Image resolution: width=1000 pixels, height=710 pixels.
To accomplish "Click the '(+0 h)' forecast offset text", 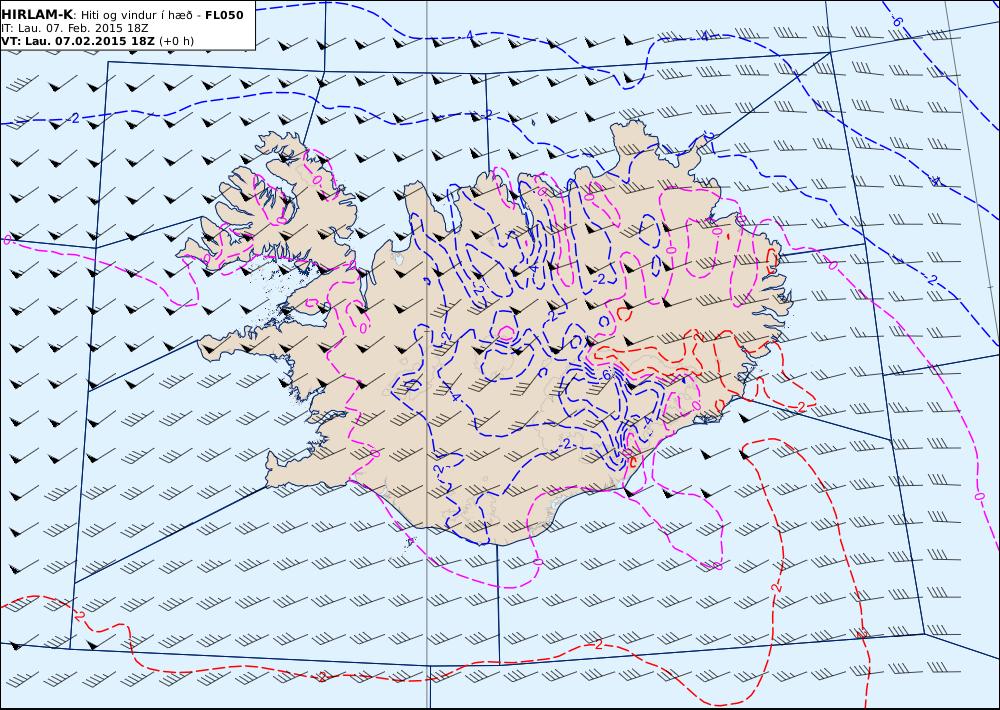I will pyautogui.click(x=176, y=41).
